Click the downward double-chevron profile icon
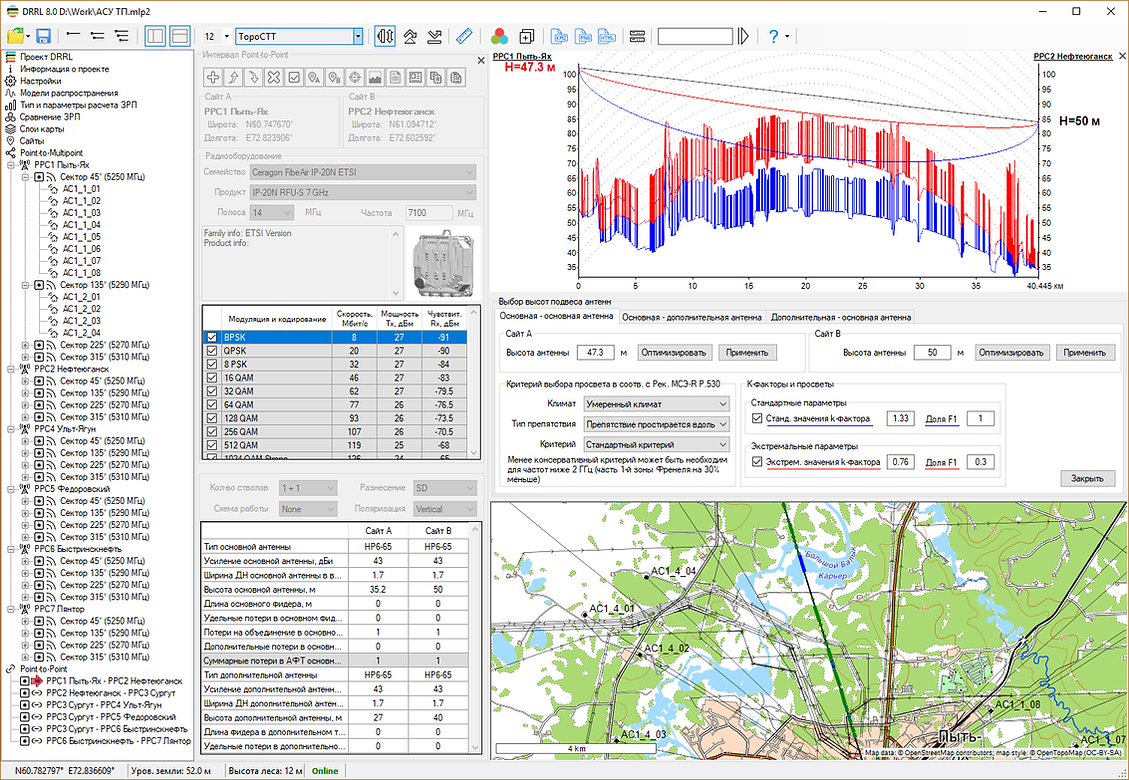Screen dimensions: 1129x780 tap(434, 36)
